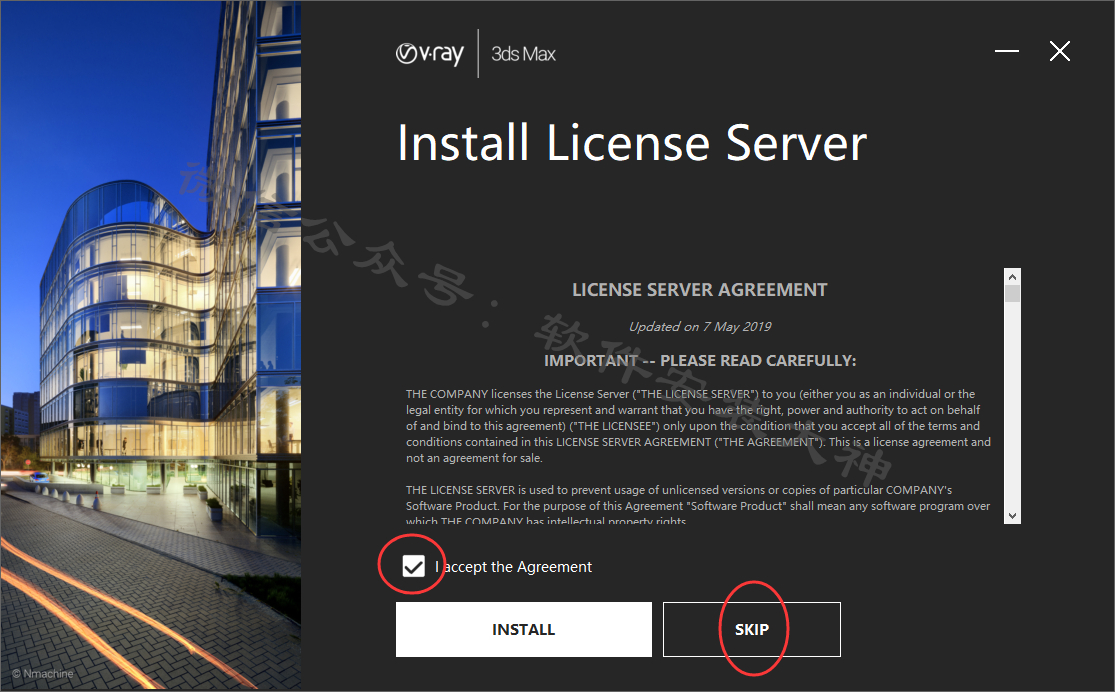
Task: Minimize the V-Ray installer window
Action: (x=1007, y=51)
